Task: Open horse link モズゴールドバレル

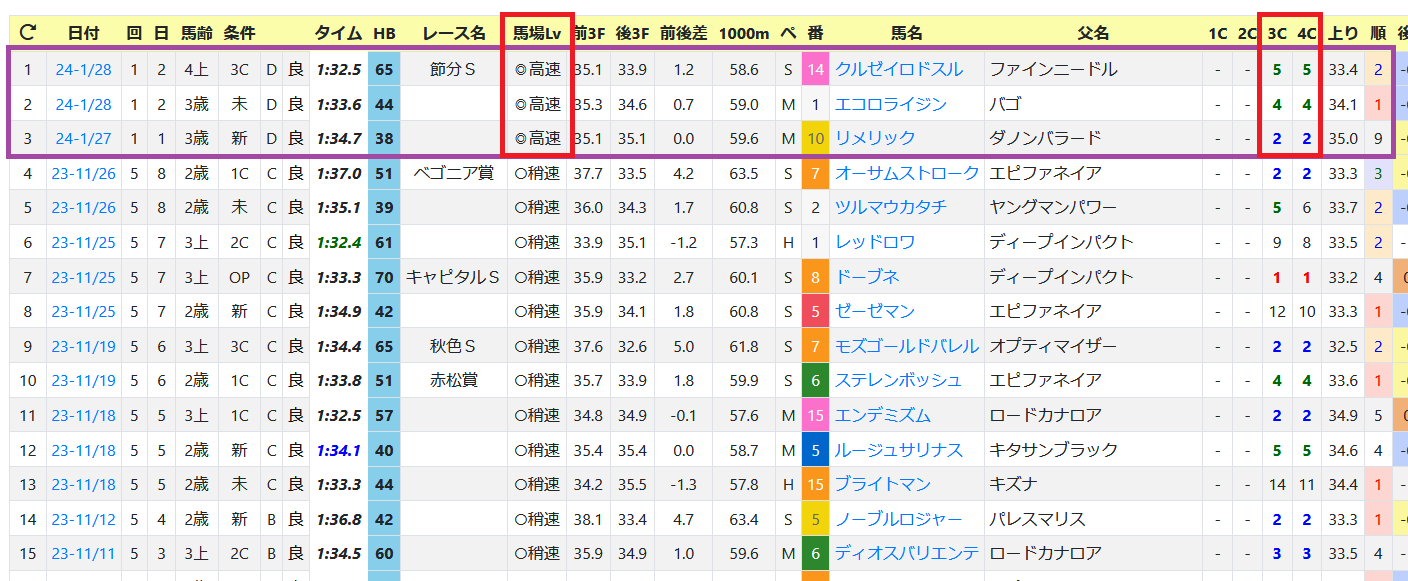Action: click(x=907, y=346)
